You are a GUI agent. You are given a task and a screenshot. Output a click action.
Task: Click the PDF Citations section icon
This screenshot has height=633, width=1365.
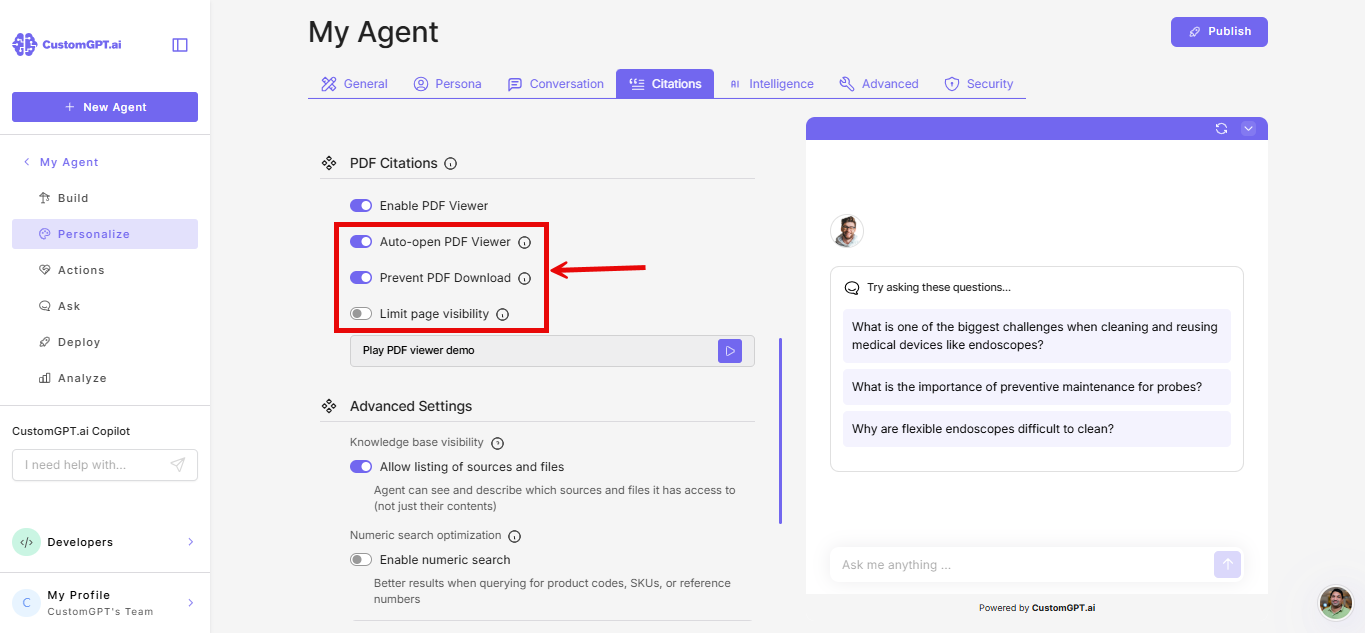point(328,163)
